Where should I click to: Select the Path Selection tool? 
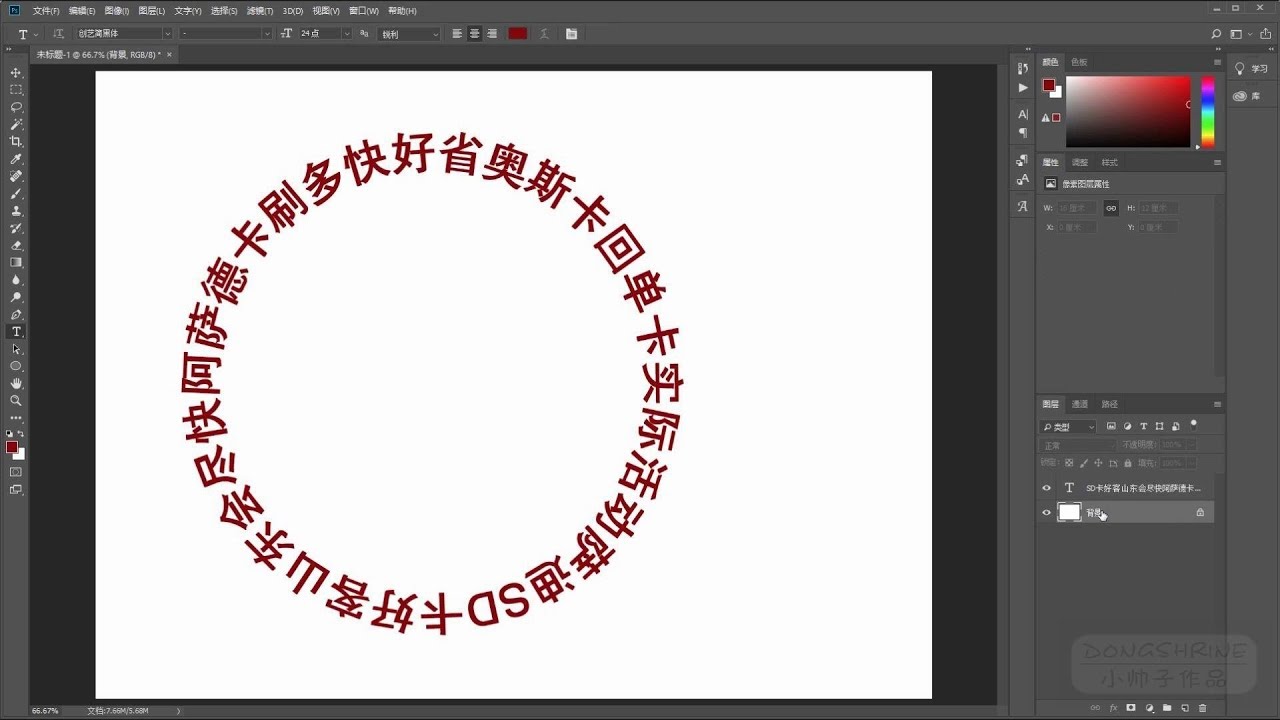pos(16,349)
